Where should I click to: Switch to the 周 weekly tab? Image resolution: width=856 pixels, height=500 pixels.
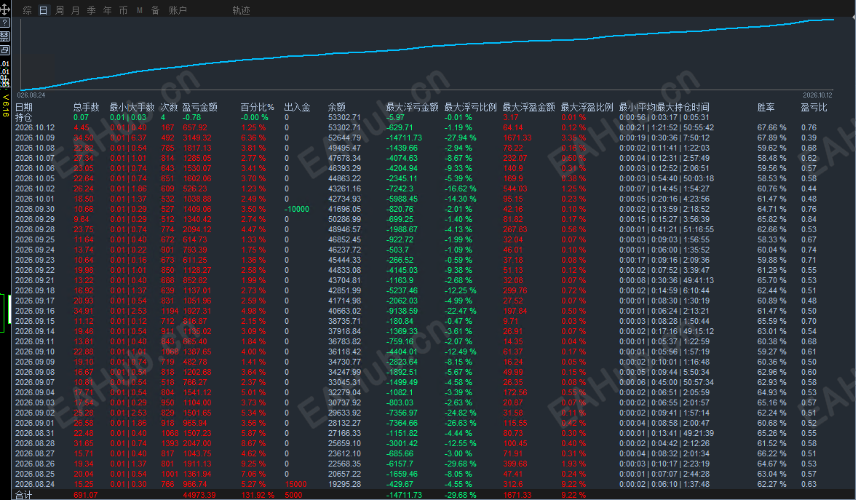click(x=60, y=10)
